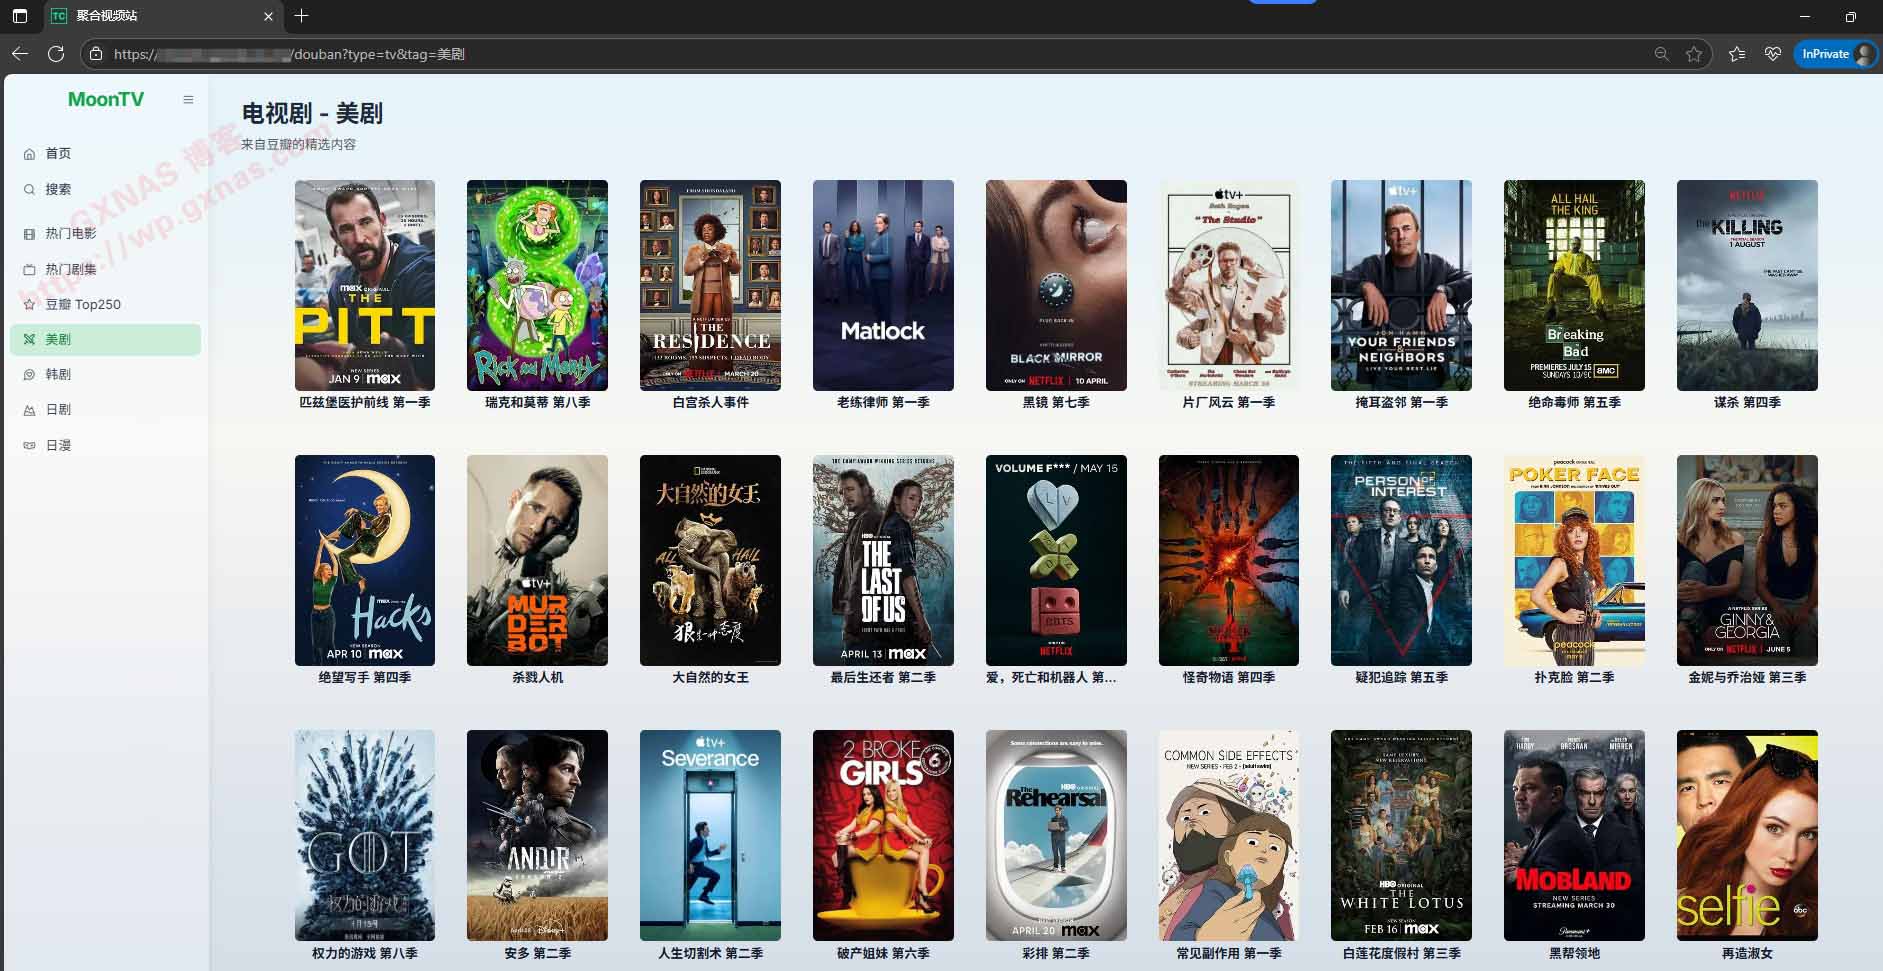Viewport: 1883px width, 971px height.
Task: Click title text 匹兹堡医护前线 第一季
Action: click(365, 402)
